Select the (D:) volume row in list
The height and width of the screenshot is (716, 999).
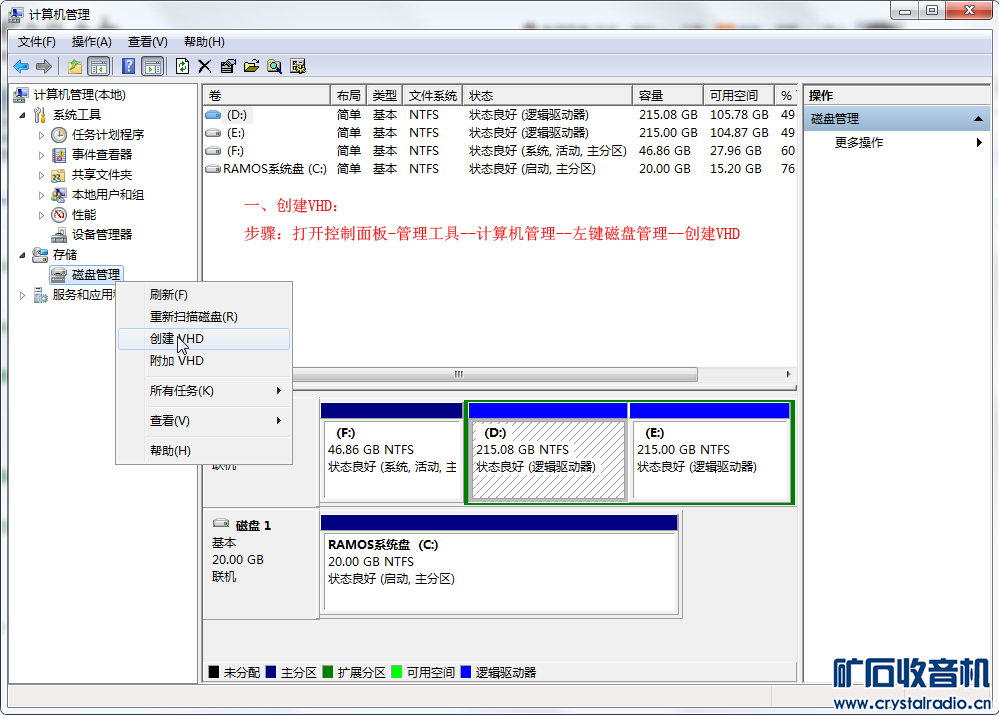[500, 115]
